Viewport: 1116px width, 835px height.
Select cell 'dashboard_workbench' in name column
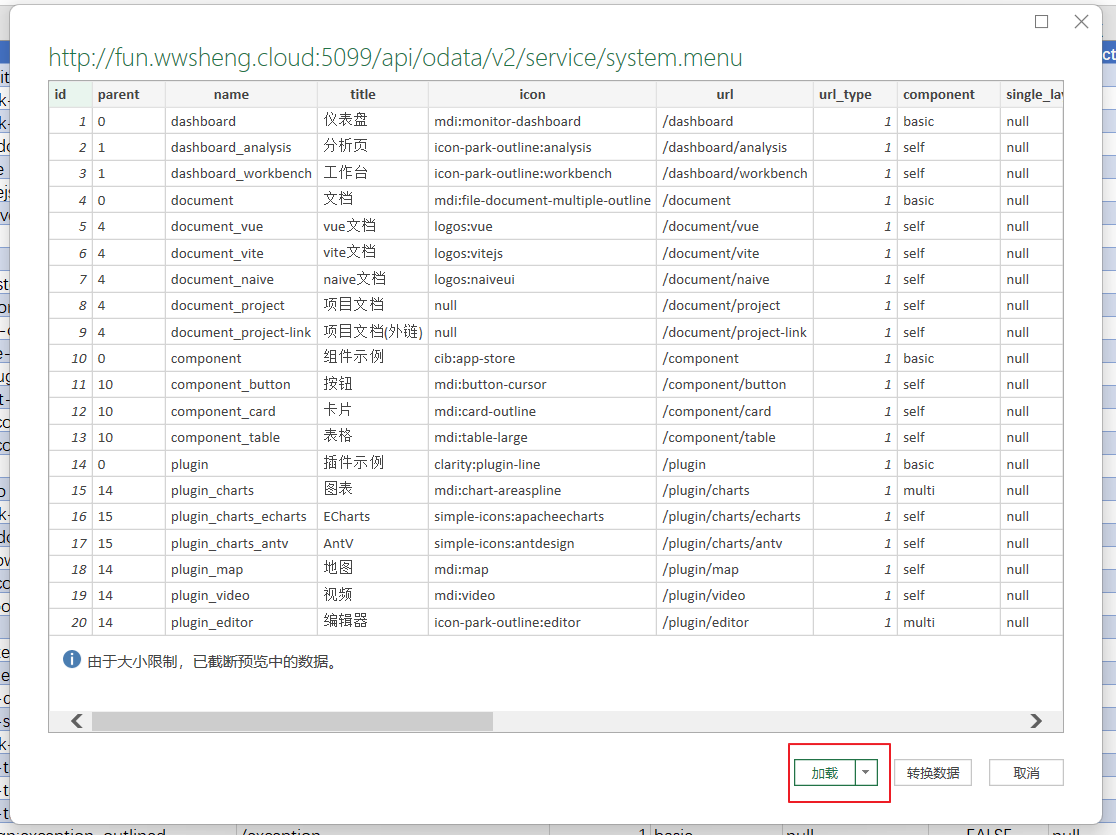tap(241, 174)
